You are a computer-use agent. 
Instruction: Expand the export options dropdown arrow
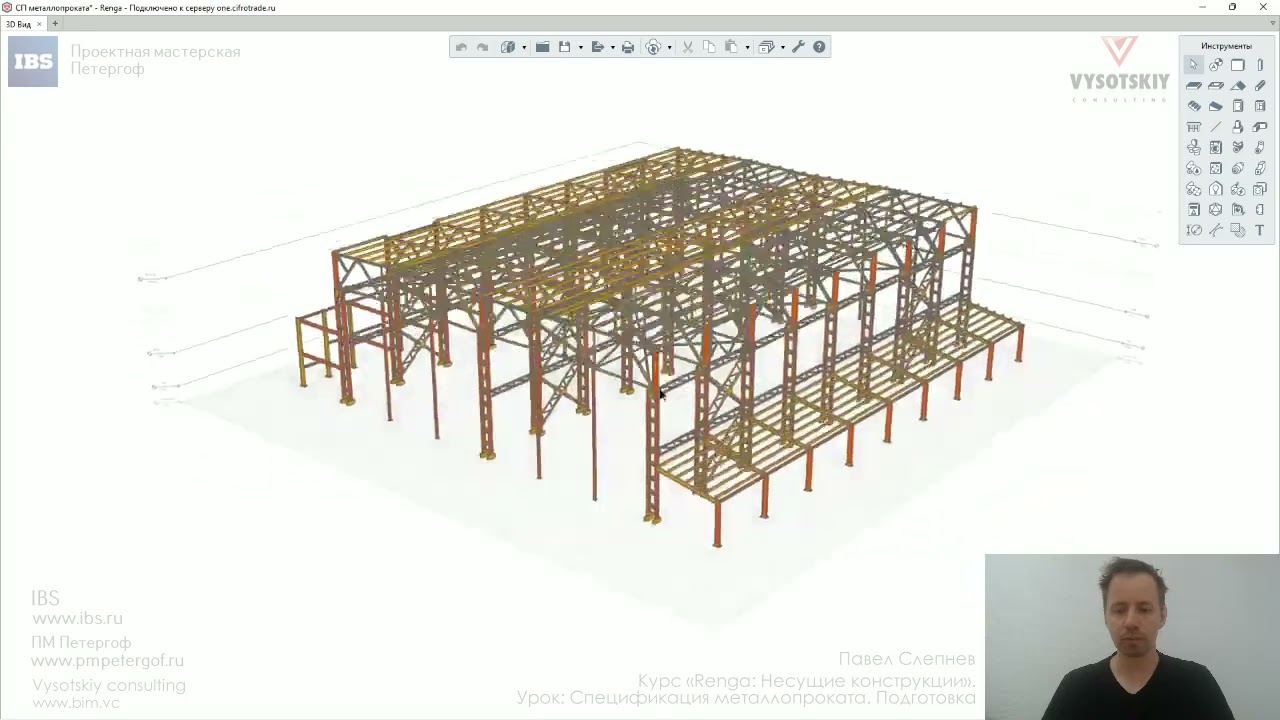click(613, 47)
